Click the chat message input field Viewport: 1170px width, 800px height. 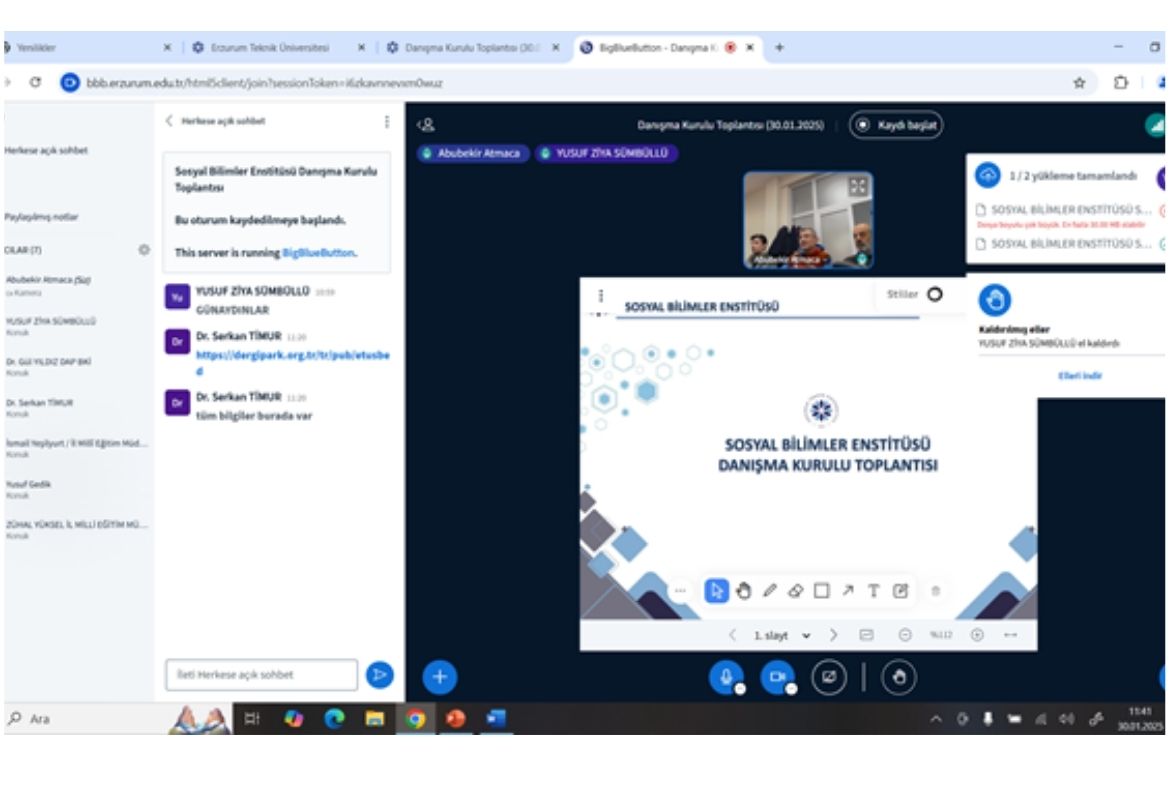pyautogui.click(x=260, y=675)
